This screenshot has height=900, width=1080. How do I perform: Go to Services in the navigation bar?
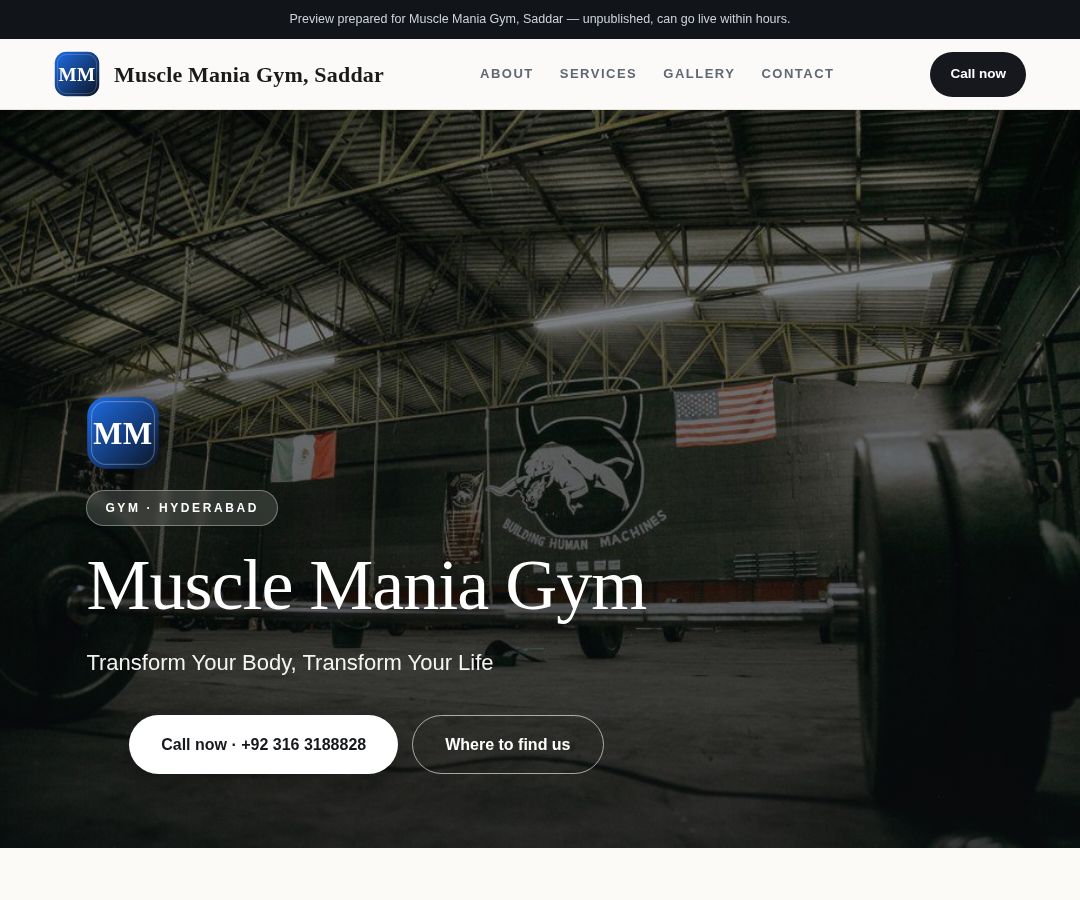598,74
